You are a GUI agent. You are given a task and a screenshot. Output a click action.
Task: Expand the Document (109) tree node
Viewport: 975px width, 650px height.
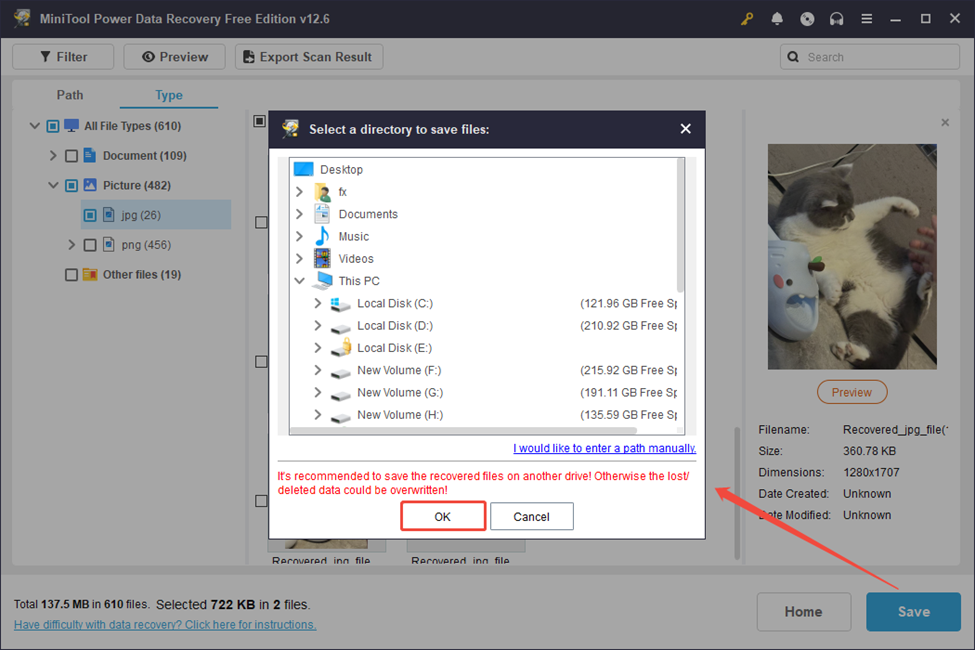(x=53, y=156)
